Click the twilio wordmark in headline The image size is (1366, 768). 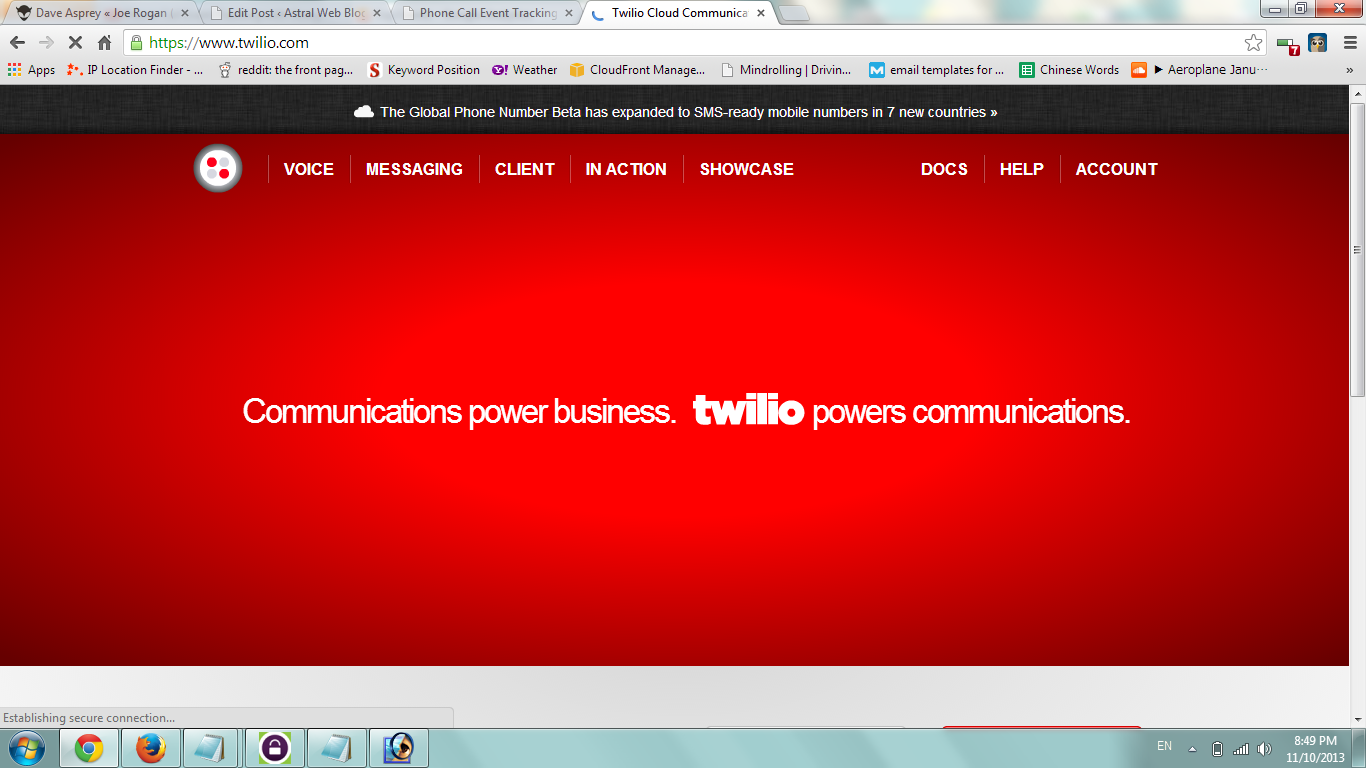(x=749, y=410)
